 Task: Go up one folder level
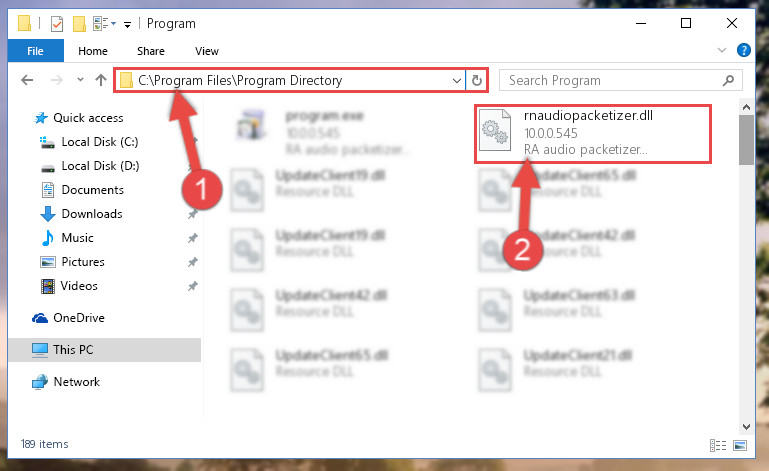(x=101, y=80)
